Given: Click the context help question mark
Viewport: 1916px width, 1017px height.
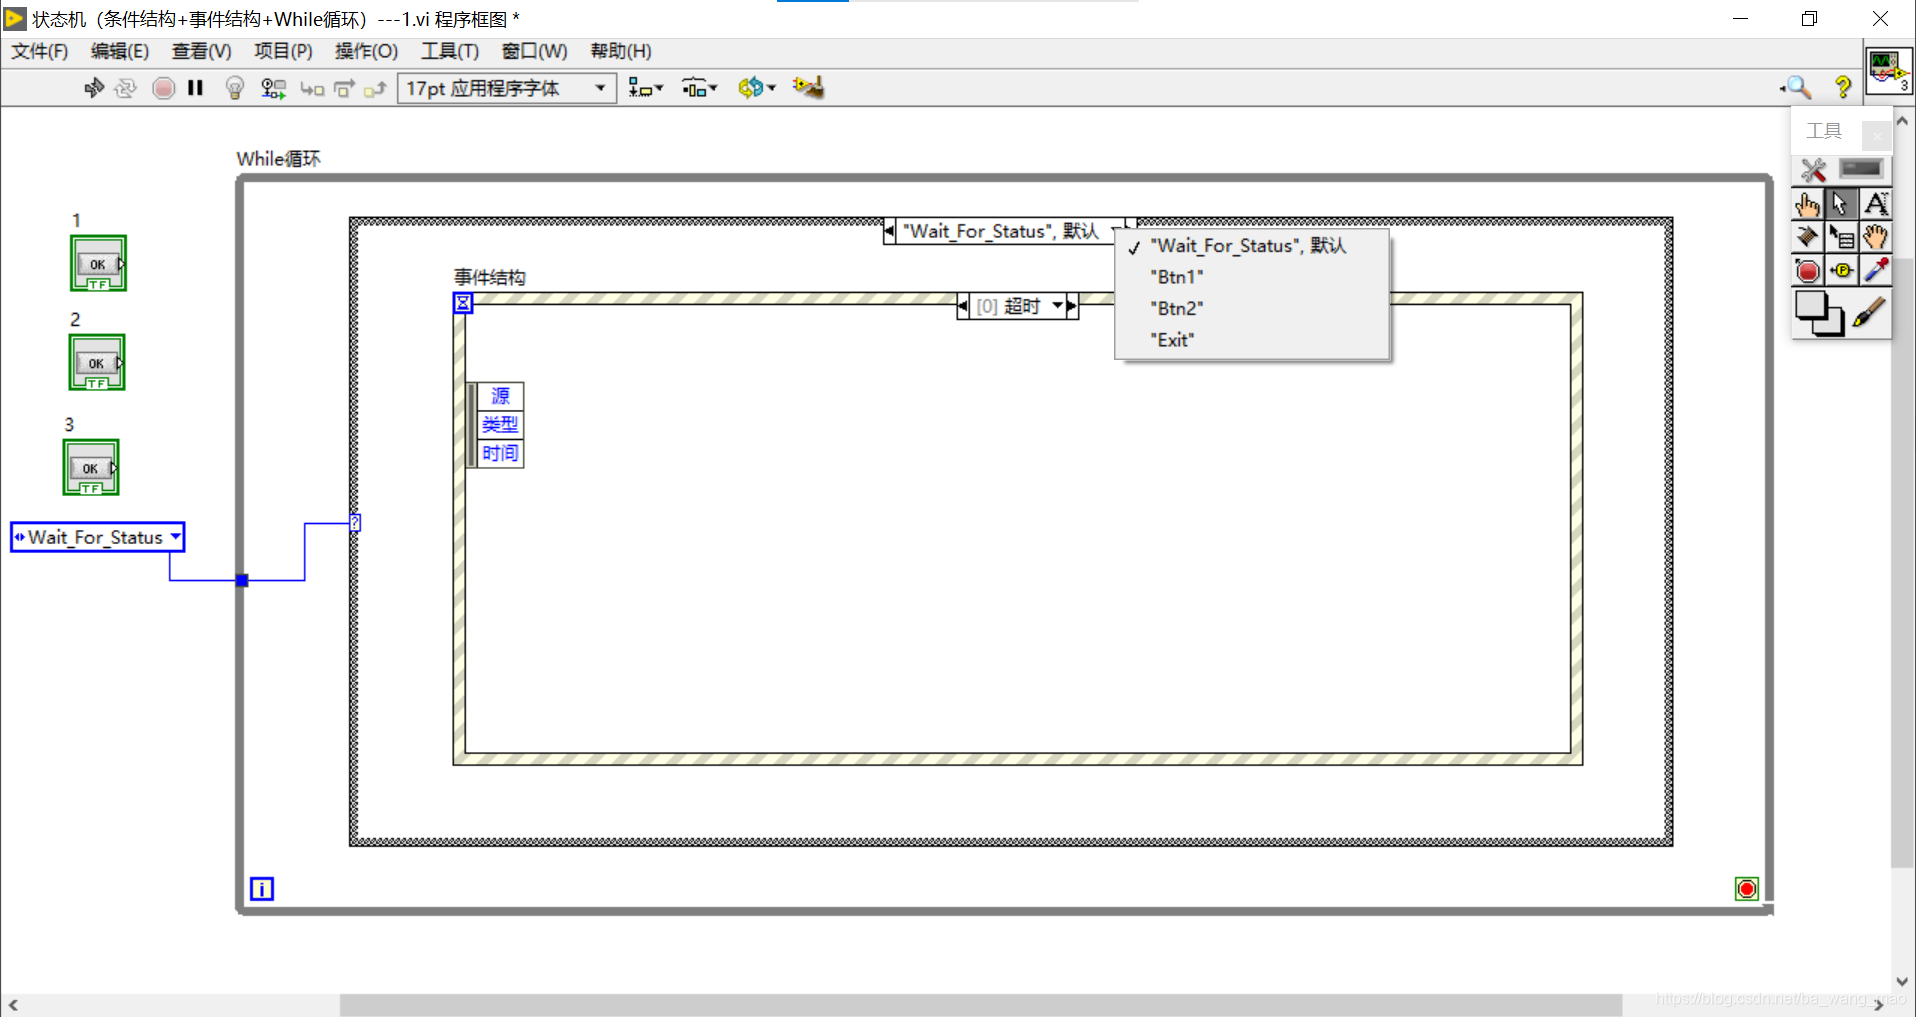Looking at the screenshot, I should (x=1843, y=88).
